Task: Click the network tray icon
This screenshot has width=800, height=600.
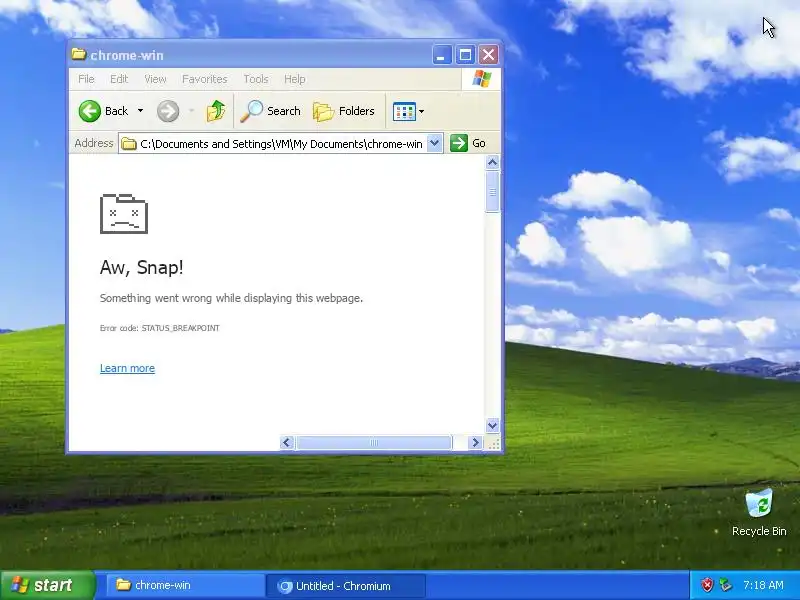Action: pyautogui.click(x=725, y=585)
